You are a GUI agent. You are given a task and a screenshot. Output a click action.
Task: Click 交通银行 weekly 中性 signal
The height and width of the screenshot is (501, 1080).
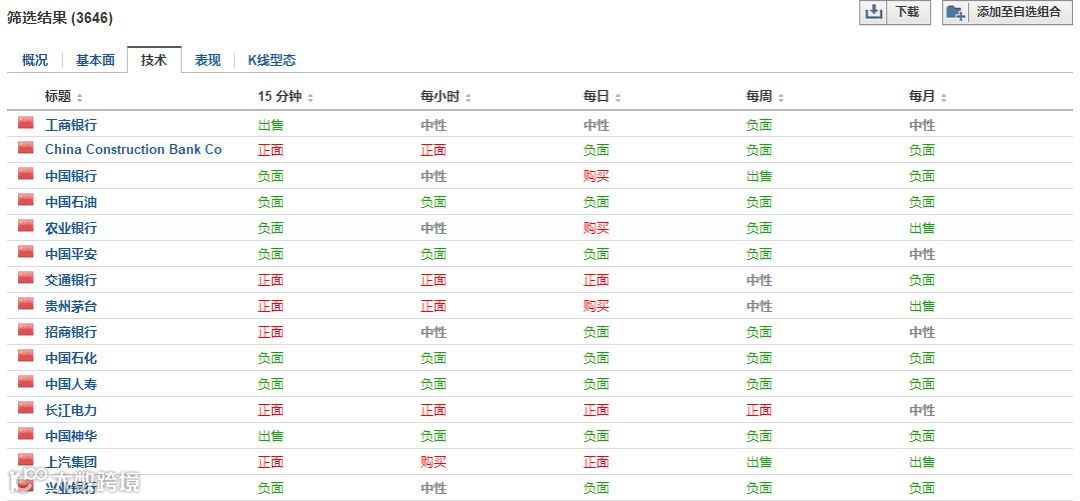(x=758, y=280)
